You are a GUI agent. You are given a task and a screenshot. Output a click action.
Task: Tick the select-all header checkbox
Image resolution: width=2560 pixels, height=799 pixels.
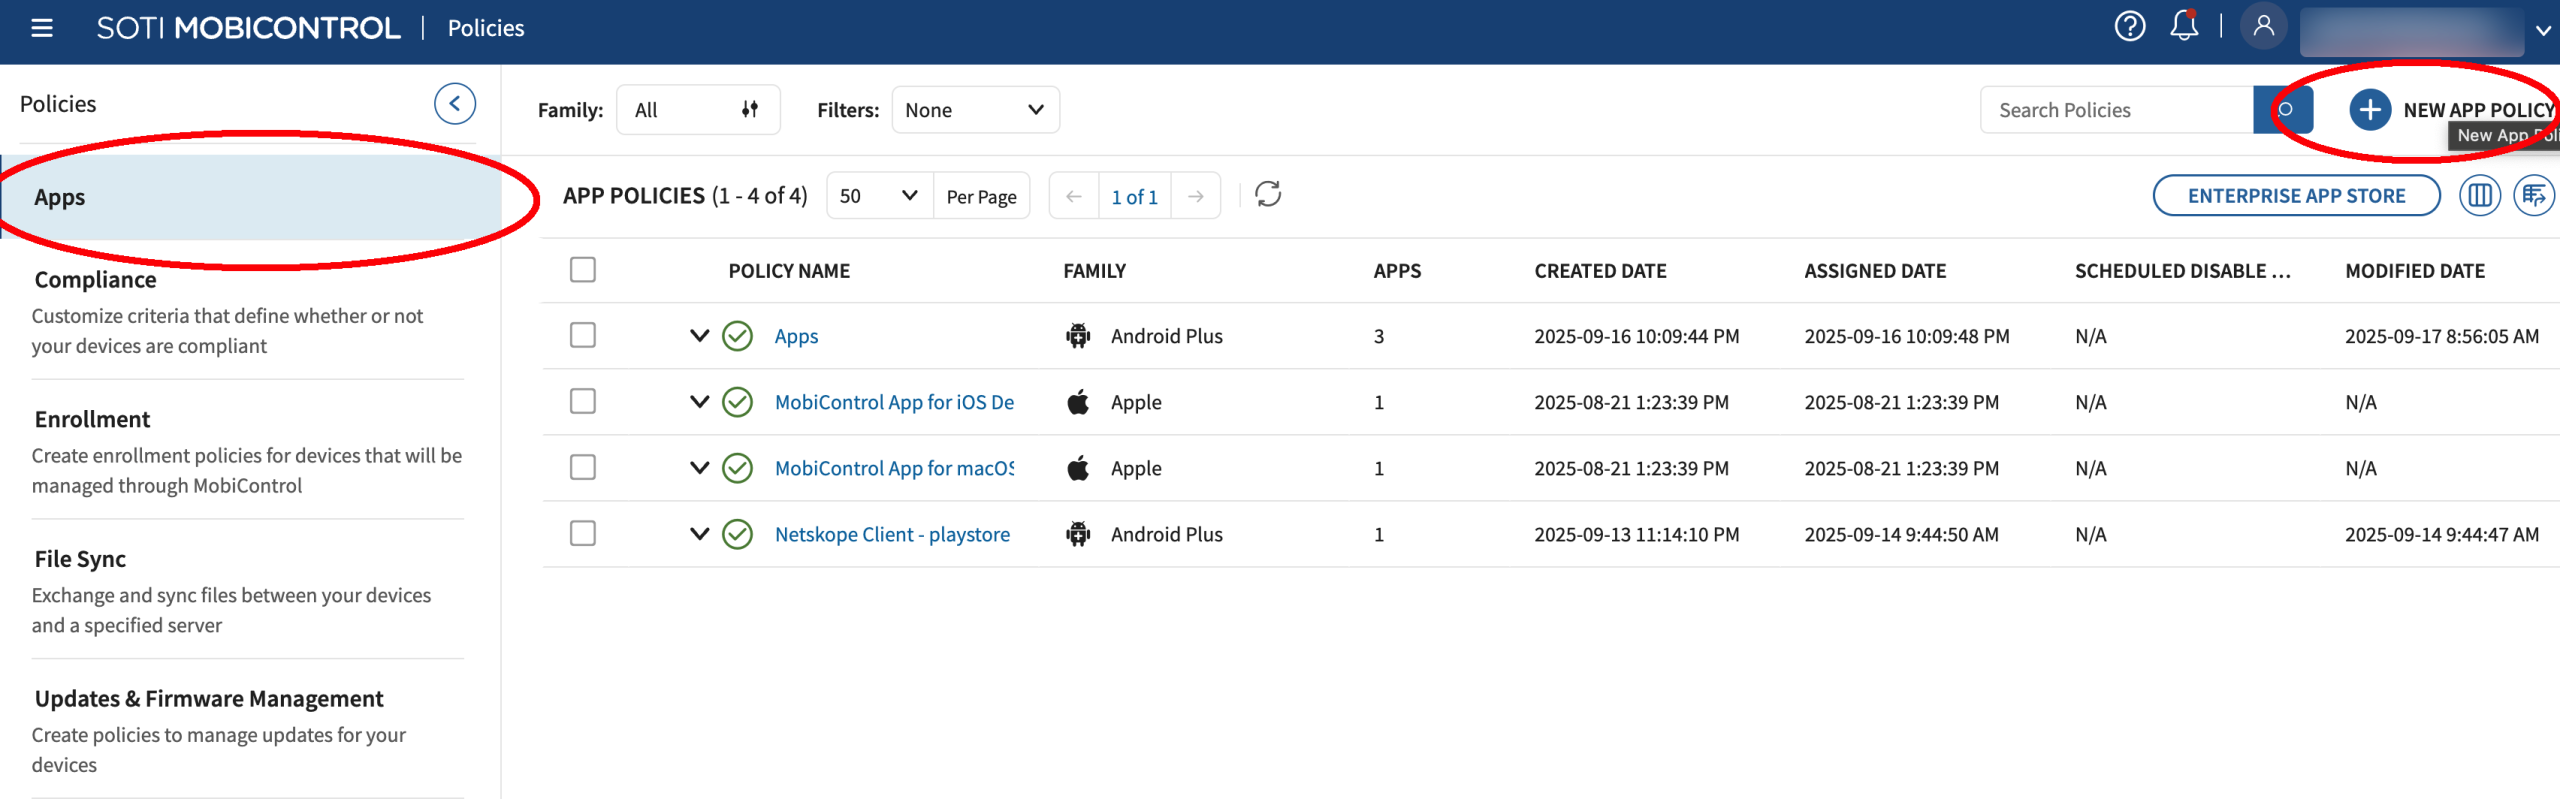pos(583,270)
